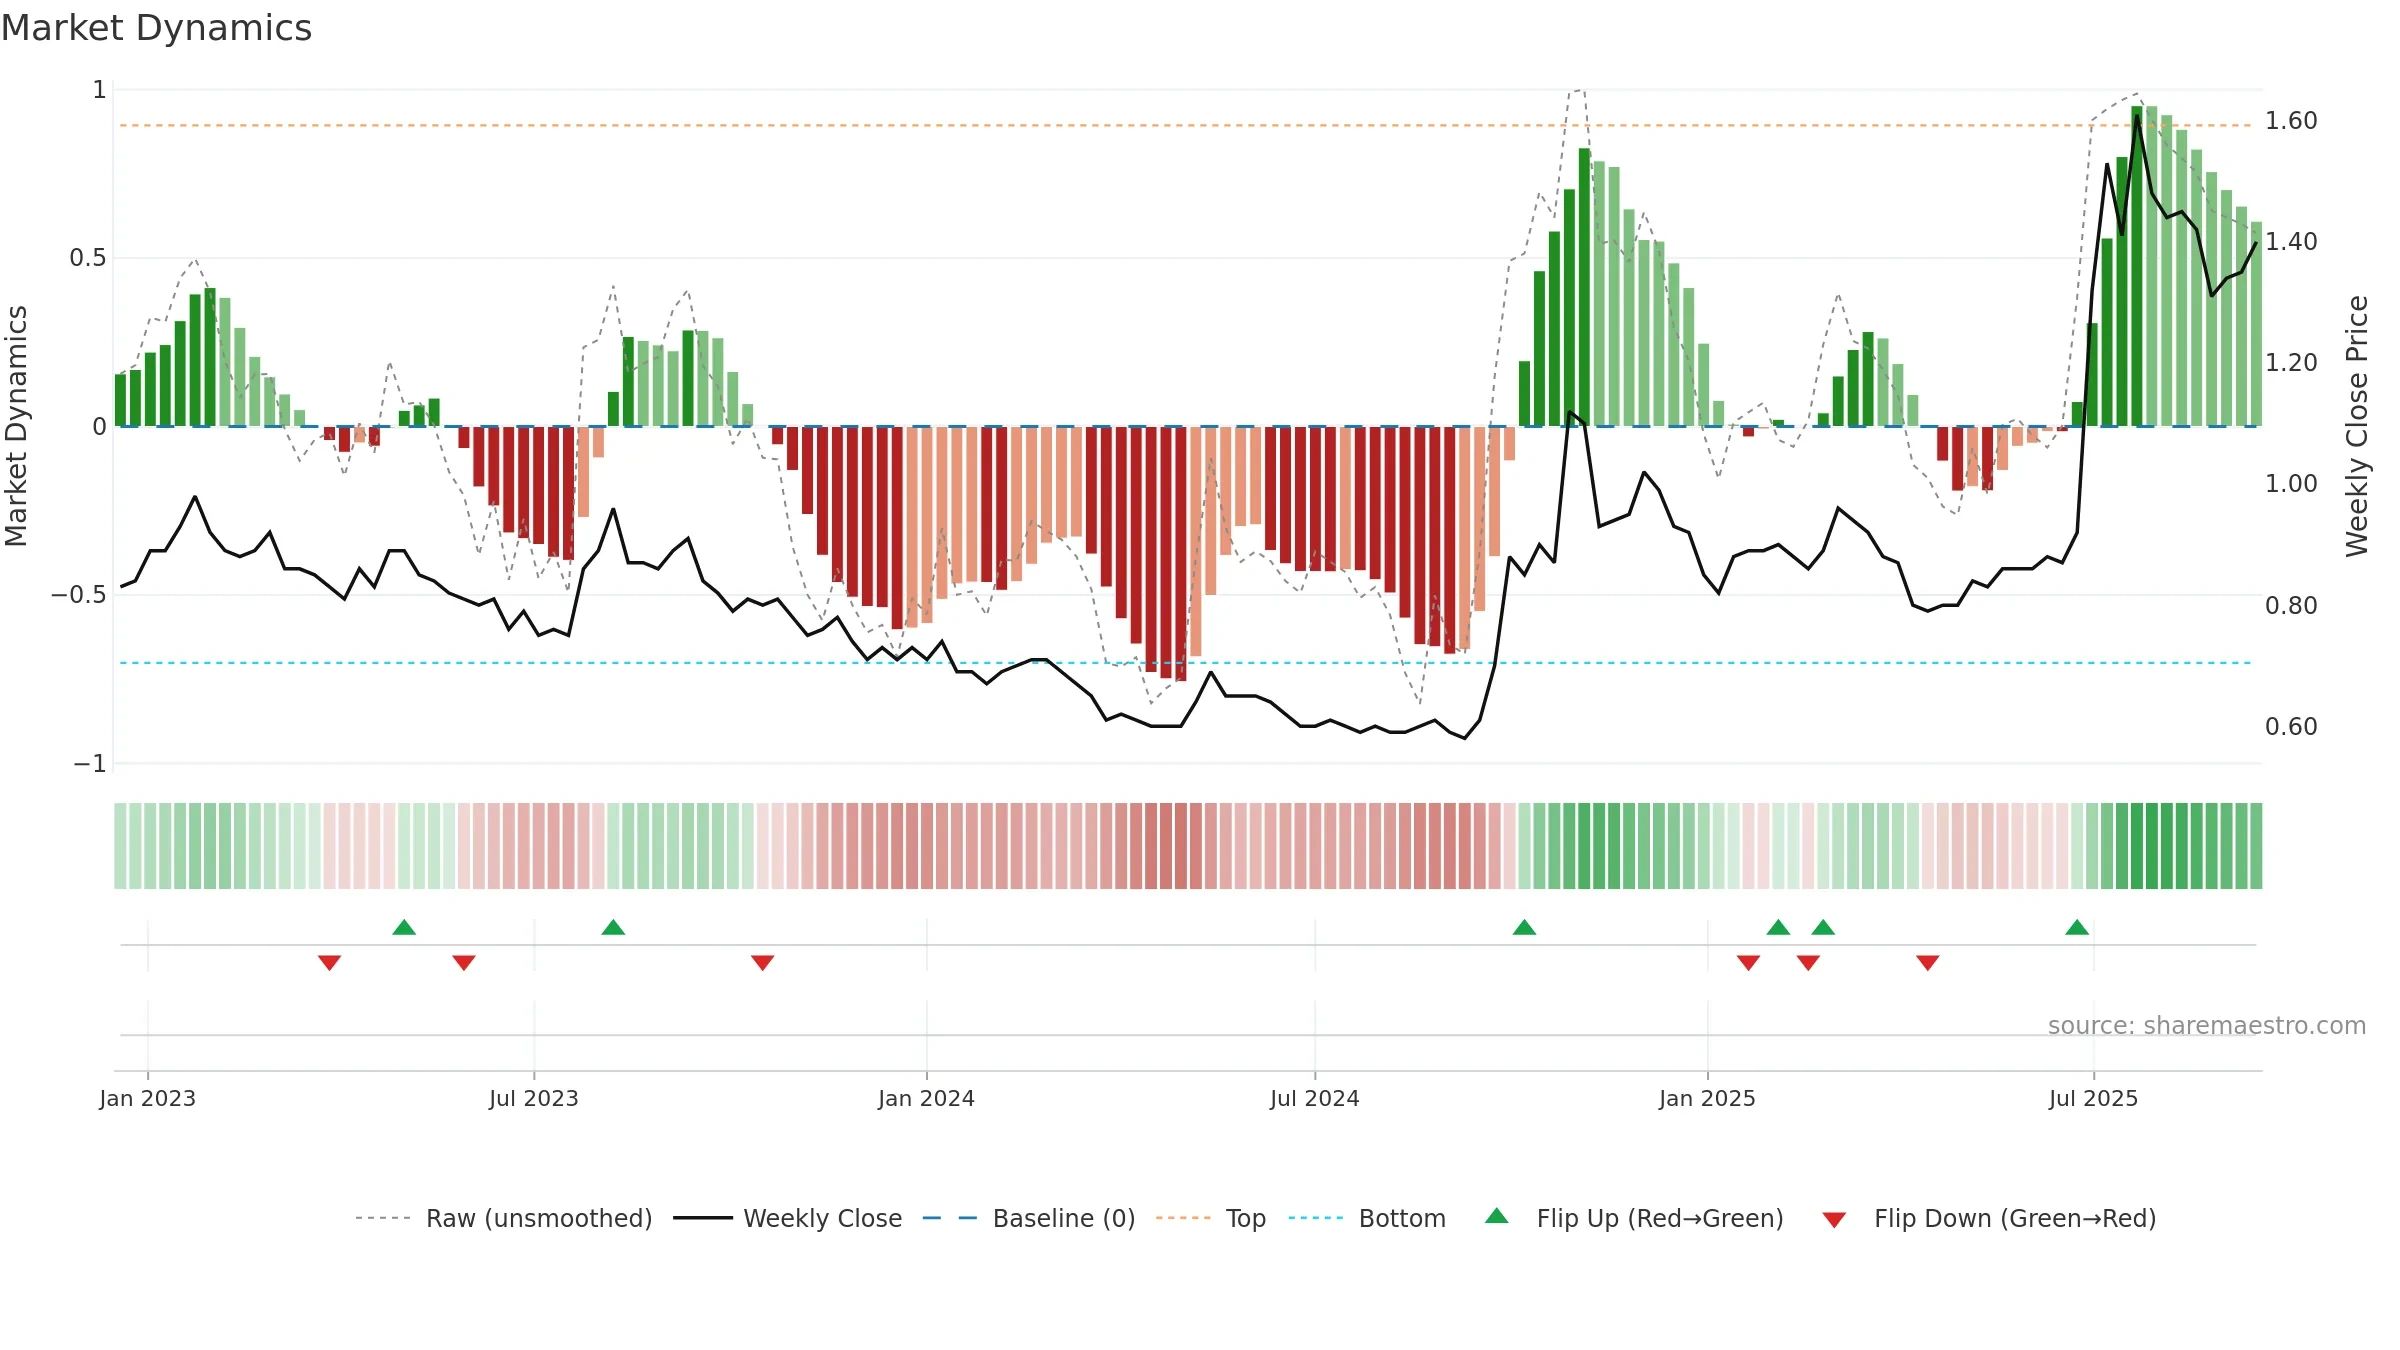Click the flip-down marker just before Jul 2023

click(x=464, y=962)
